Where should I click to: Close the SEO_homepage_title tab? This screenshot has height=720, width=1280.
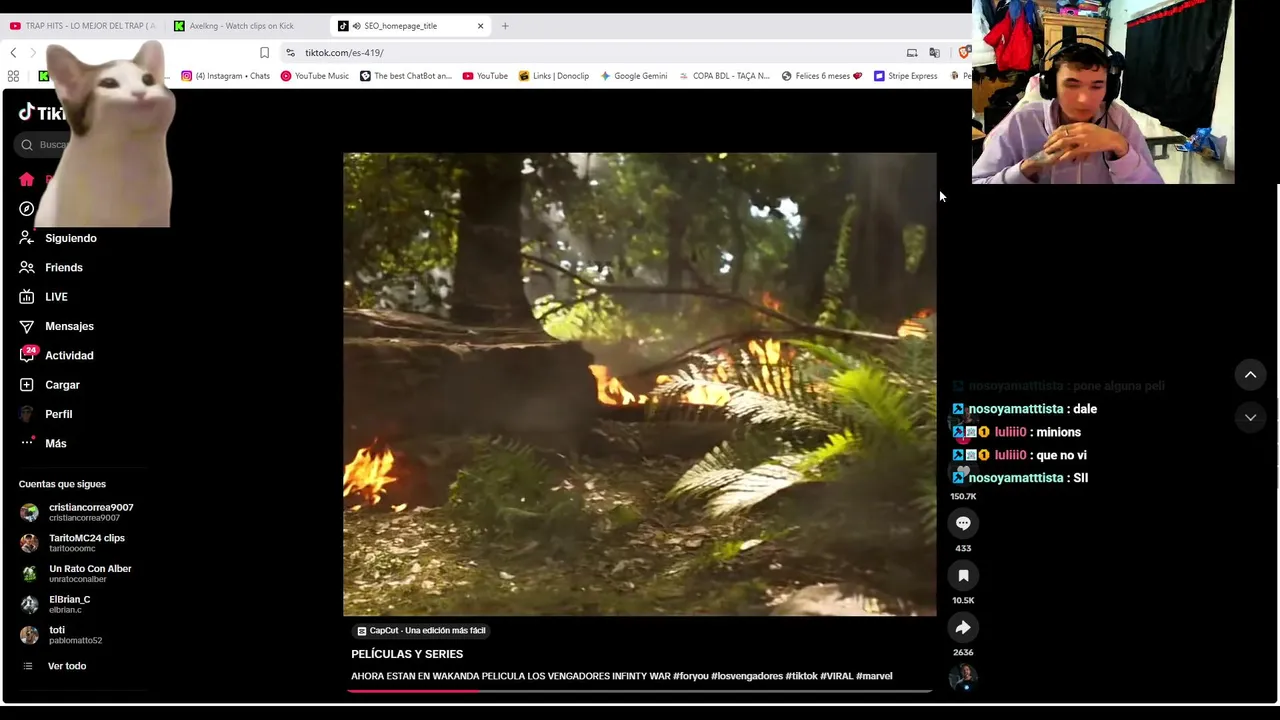point(480,26)
